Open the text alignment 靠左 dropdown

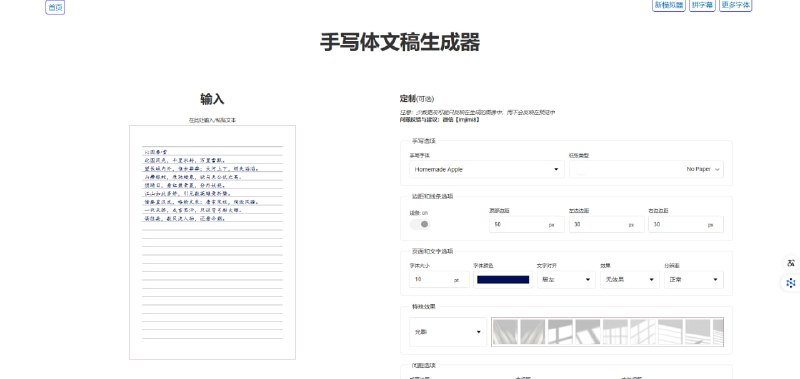[566, 280]
